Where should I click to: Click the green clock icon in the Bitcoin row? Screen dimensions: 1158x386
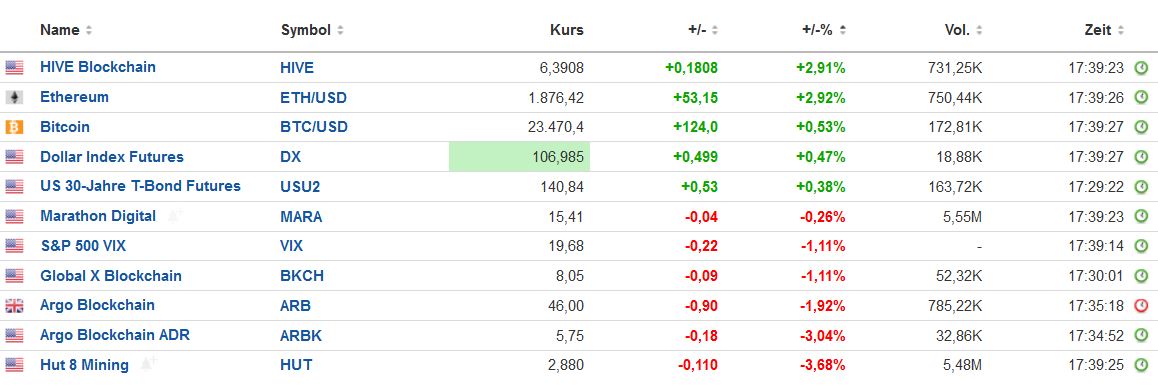1141,127
